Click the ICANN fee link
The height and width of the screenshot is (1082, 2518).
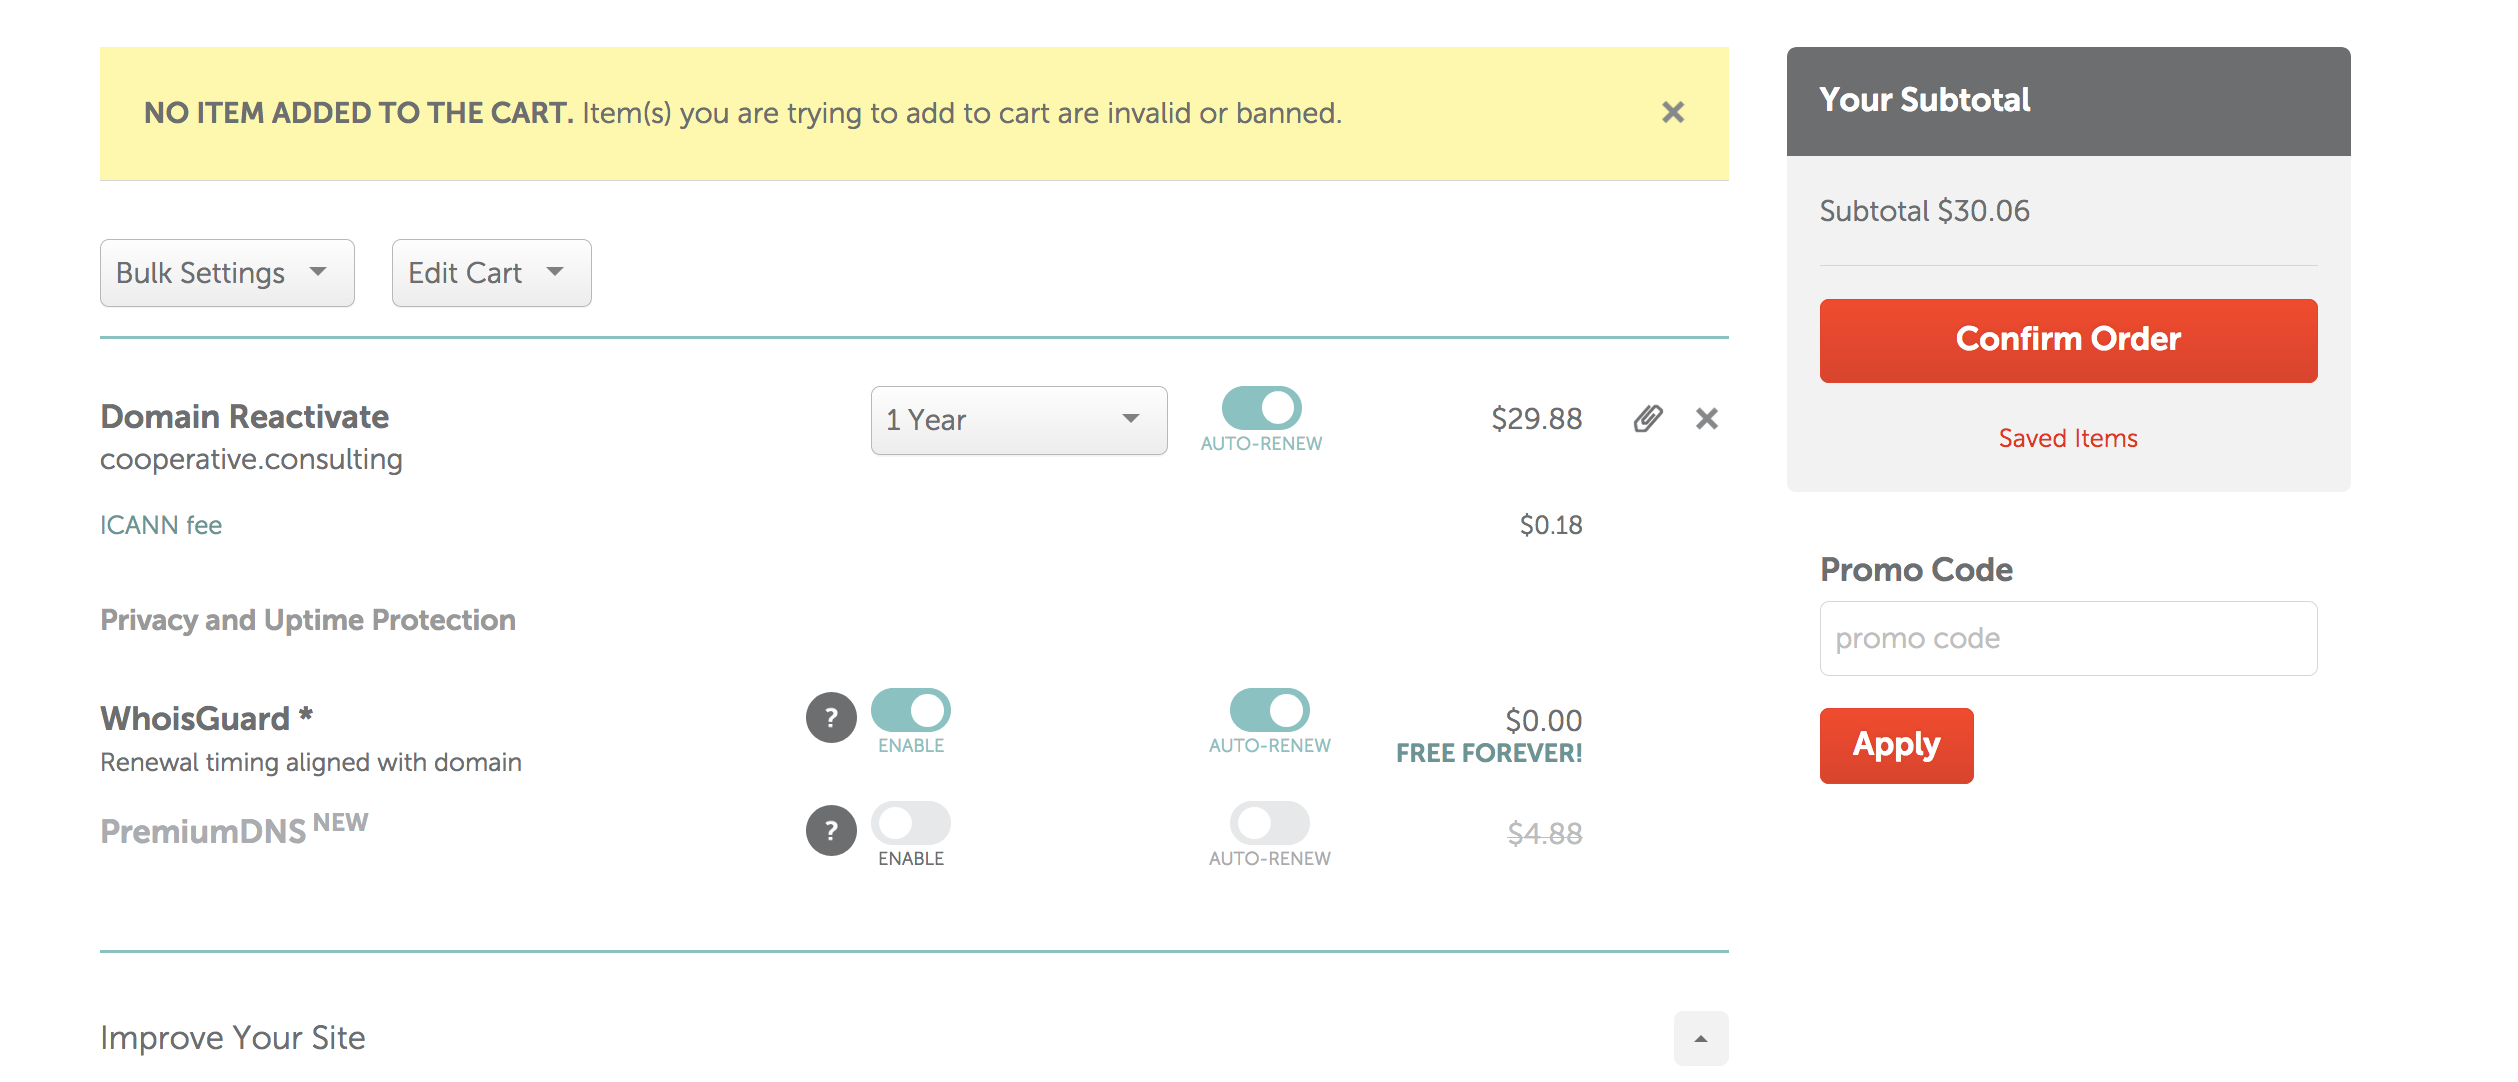tap(161, 525)
